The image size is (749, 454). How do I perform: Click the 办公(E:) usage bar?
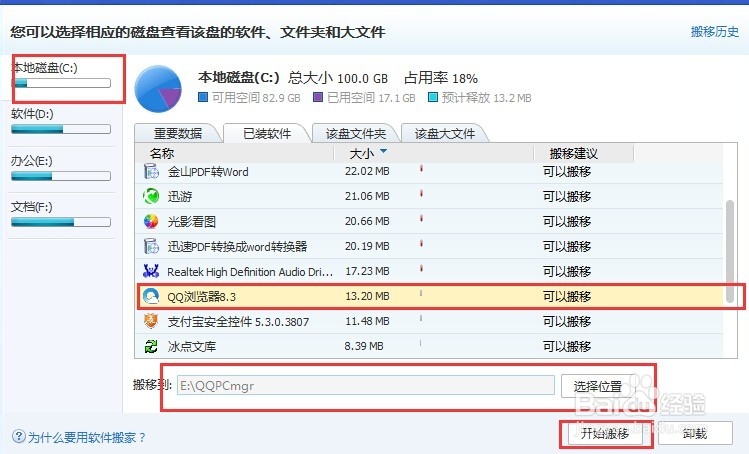coord(61,176)
